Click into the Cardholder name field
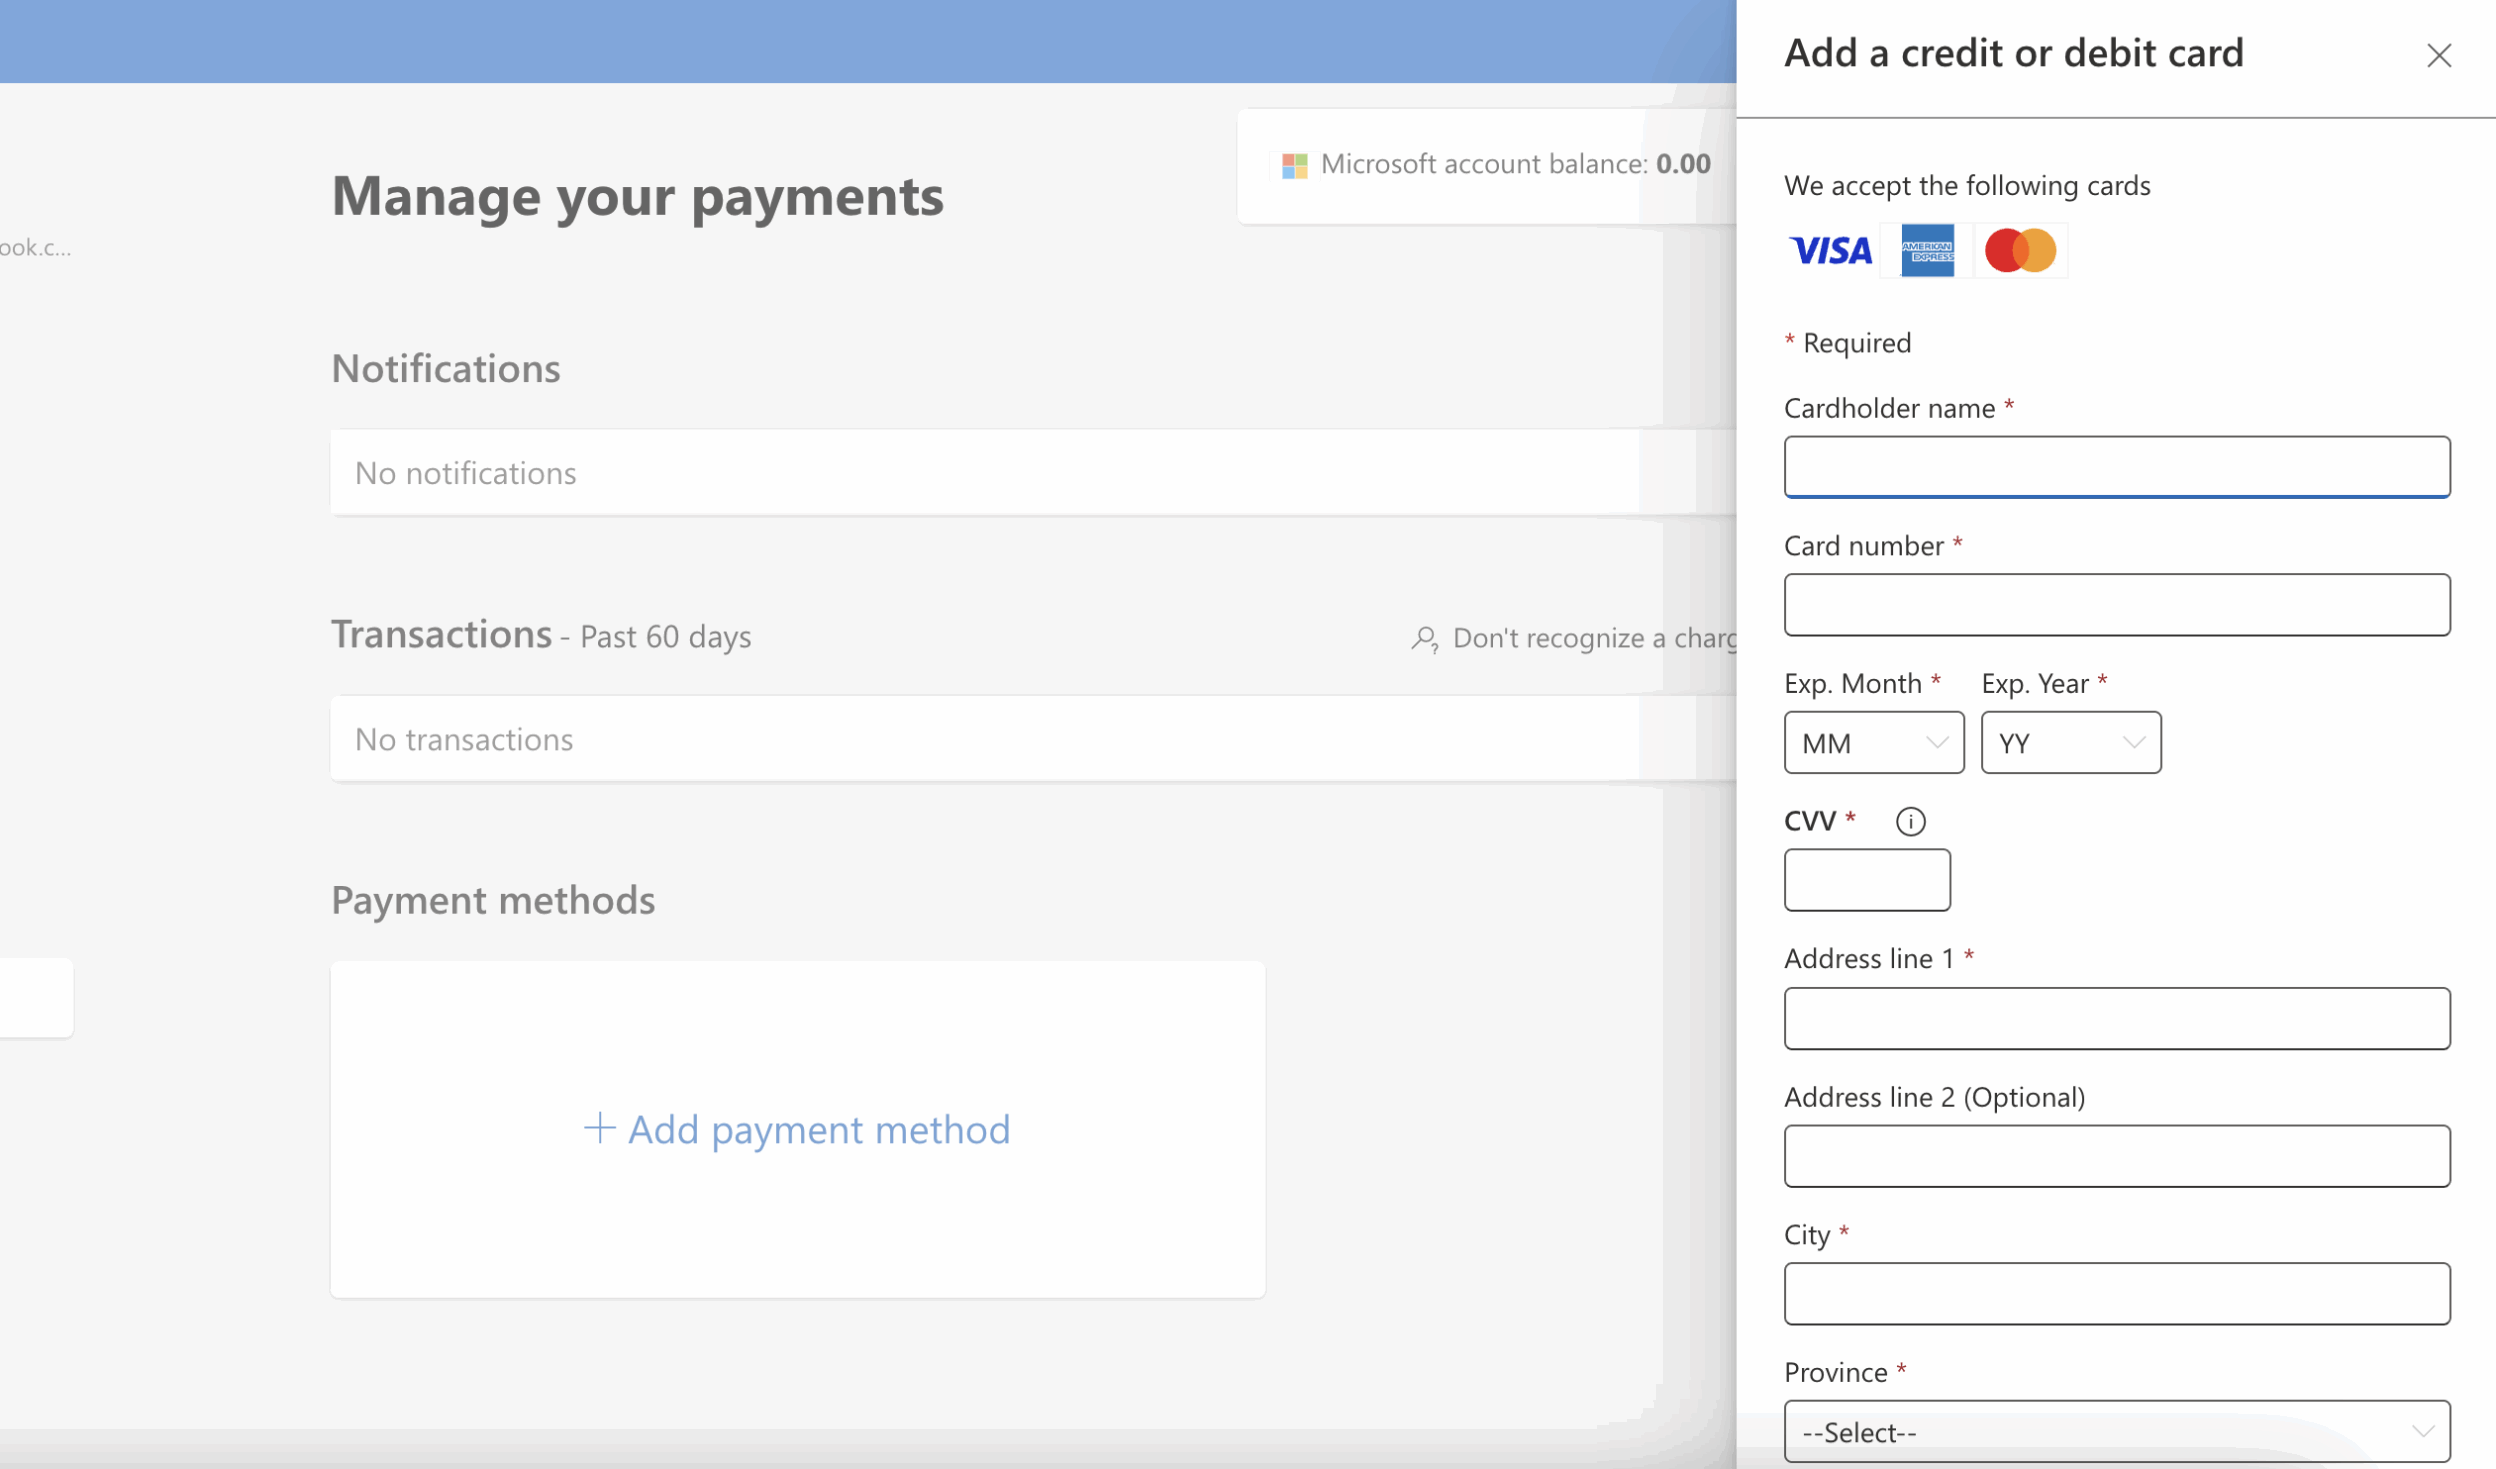2496x1469 pixels. coord(2116,466)
